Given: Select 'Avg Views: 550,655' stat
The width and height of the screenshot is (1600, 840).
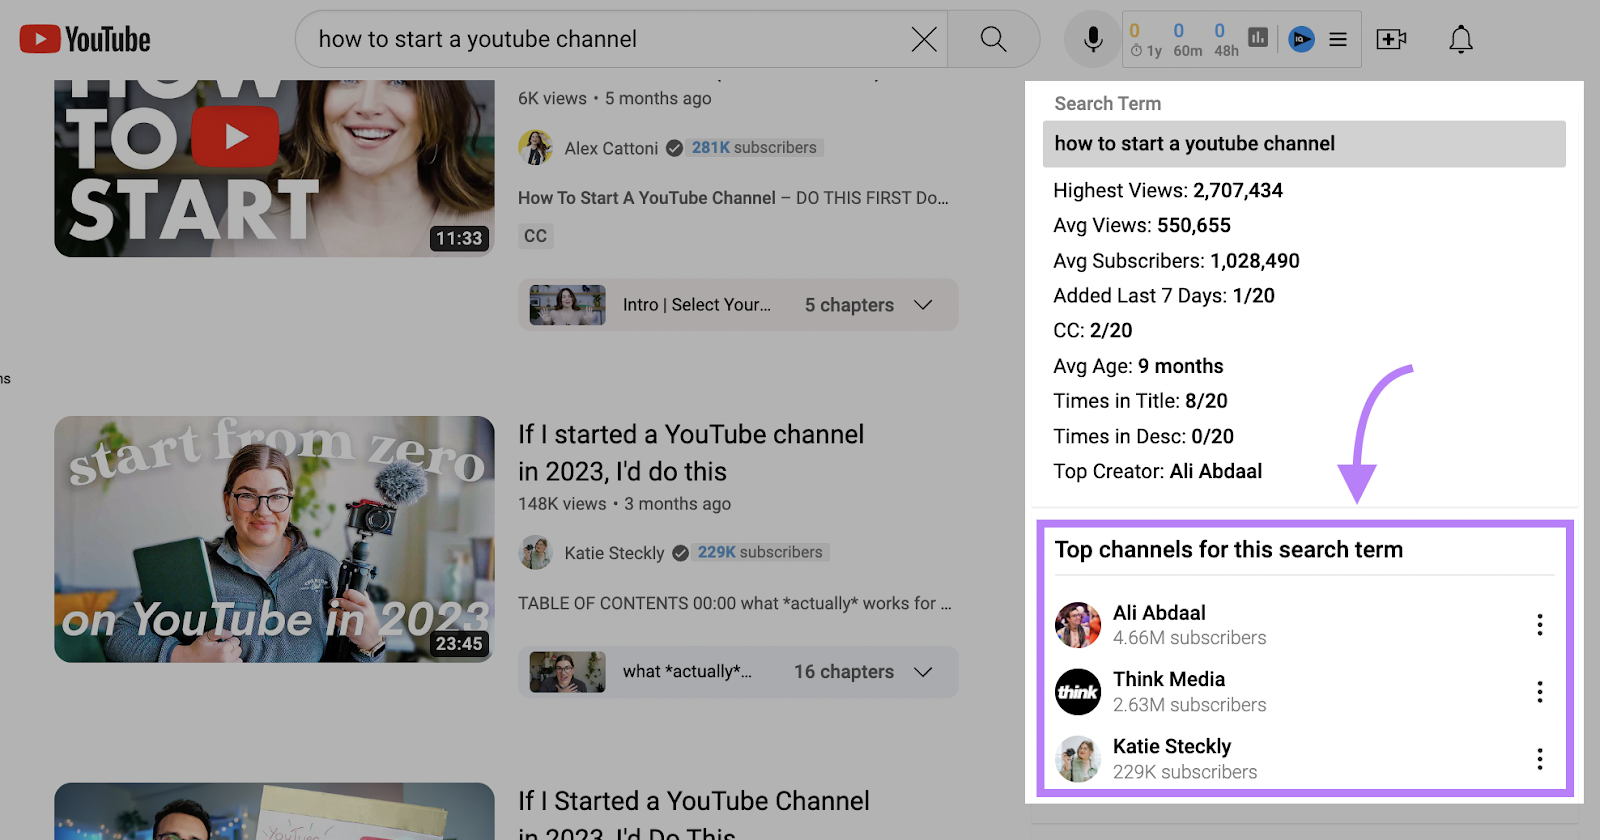Looking at the screenshot, I should [x=1142, y=225].
